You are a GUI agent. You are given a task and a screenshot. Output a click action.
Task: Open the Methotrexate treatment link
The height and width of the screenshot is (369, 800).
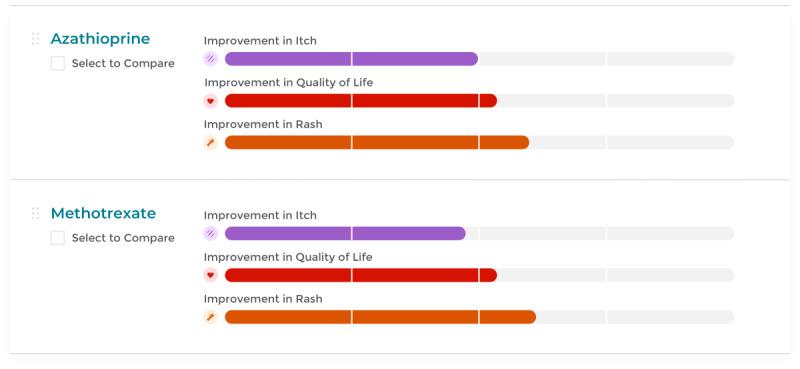click(103, 213)
